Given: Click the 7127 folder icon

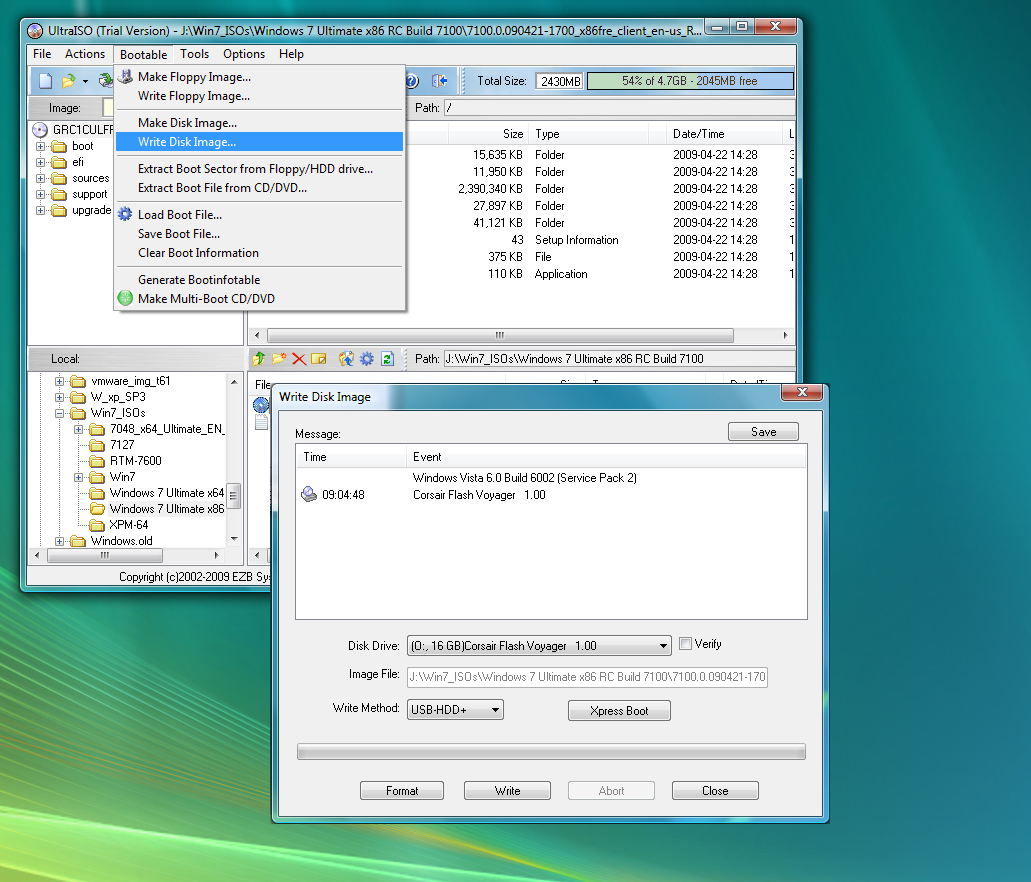Looking at the screenshot, I should 97,445.
